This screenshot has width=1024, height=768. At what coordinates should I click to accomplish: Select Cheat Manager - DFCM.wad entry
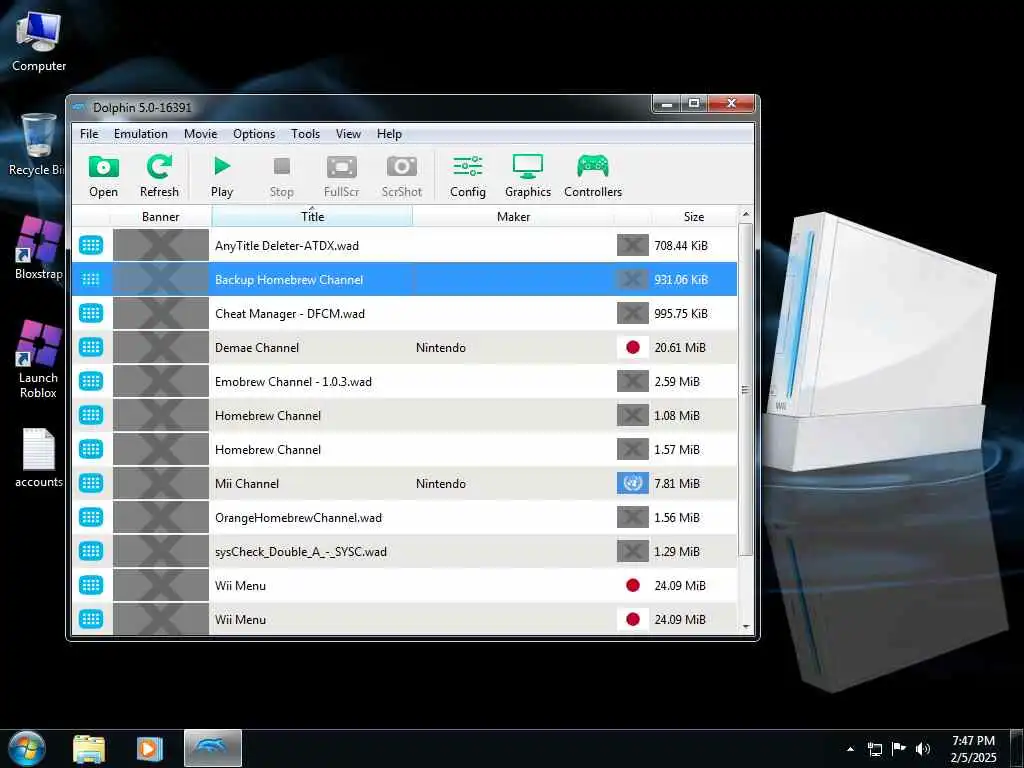(x=404, y=313)
